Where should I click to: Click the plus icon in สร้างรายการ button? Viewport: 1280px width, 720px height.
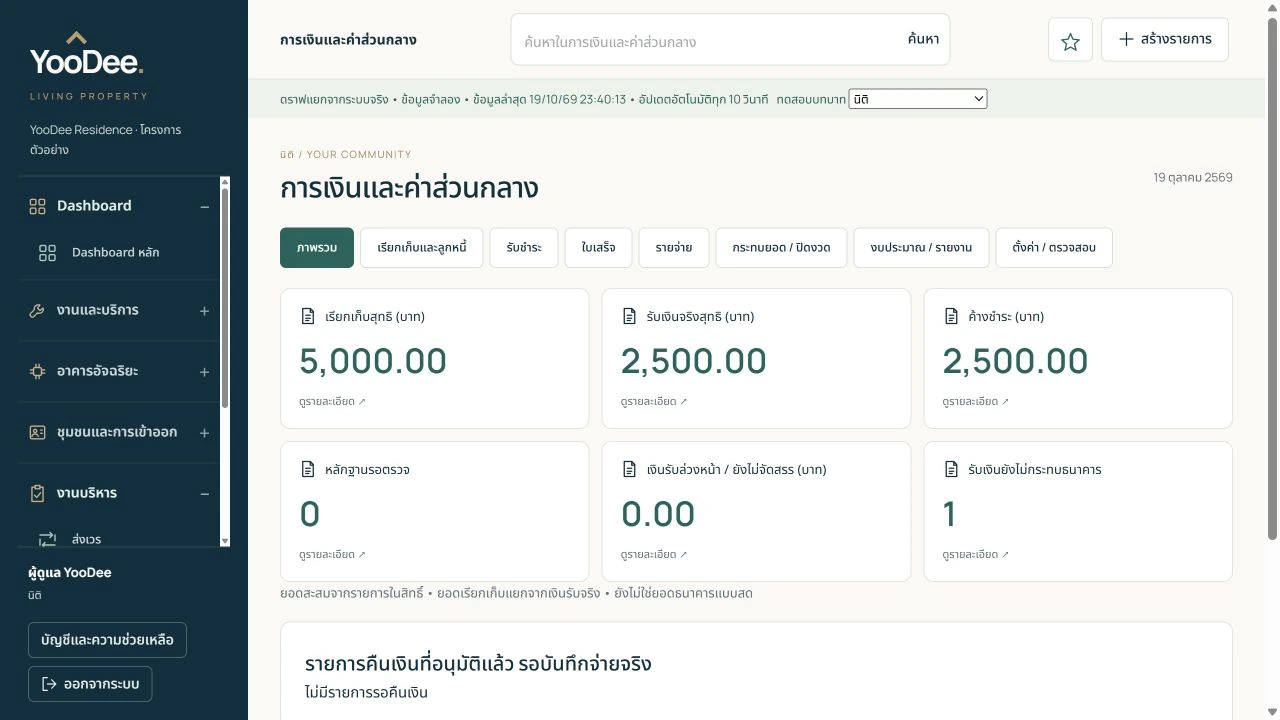1126,39
